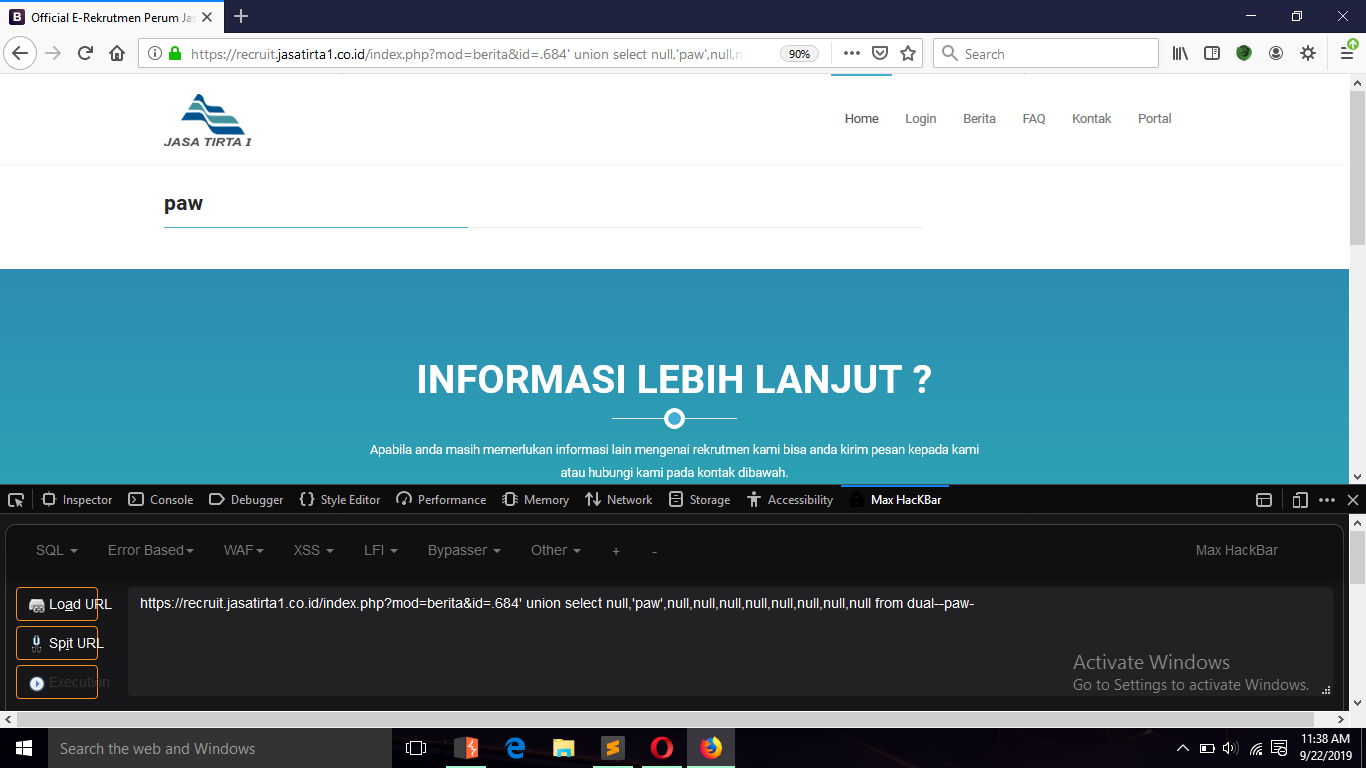Expand the Other dropdown in HackBar

coord(556,551)
